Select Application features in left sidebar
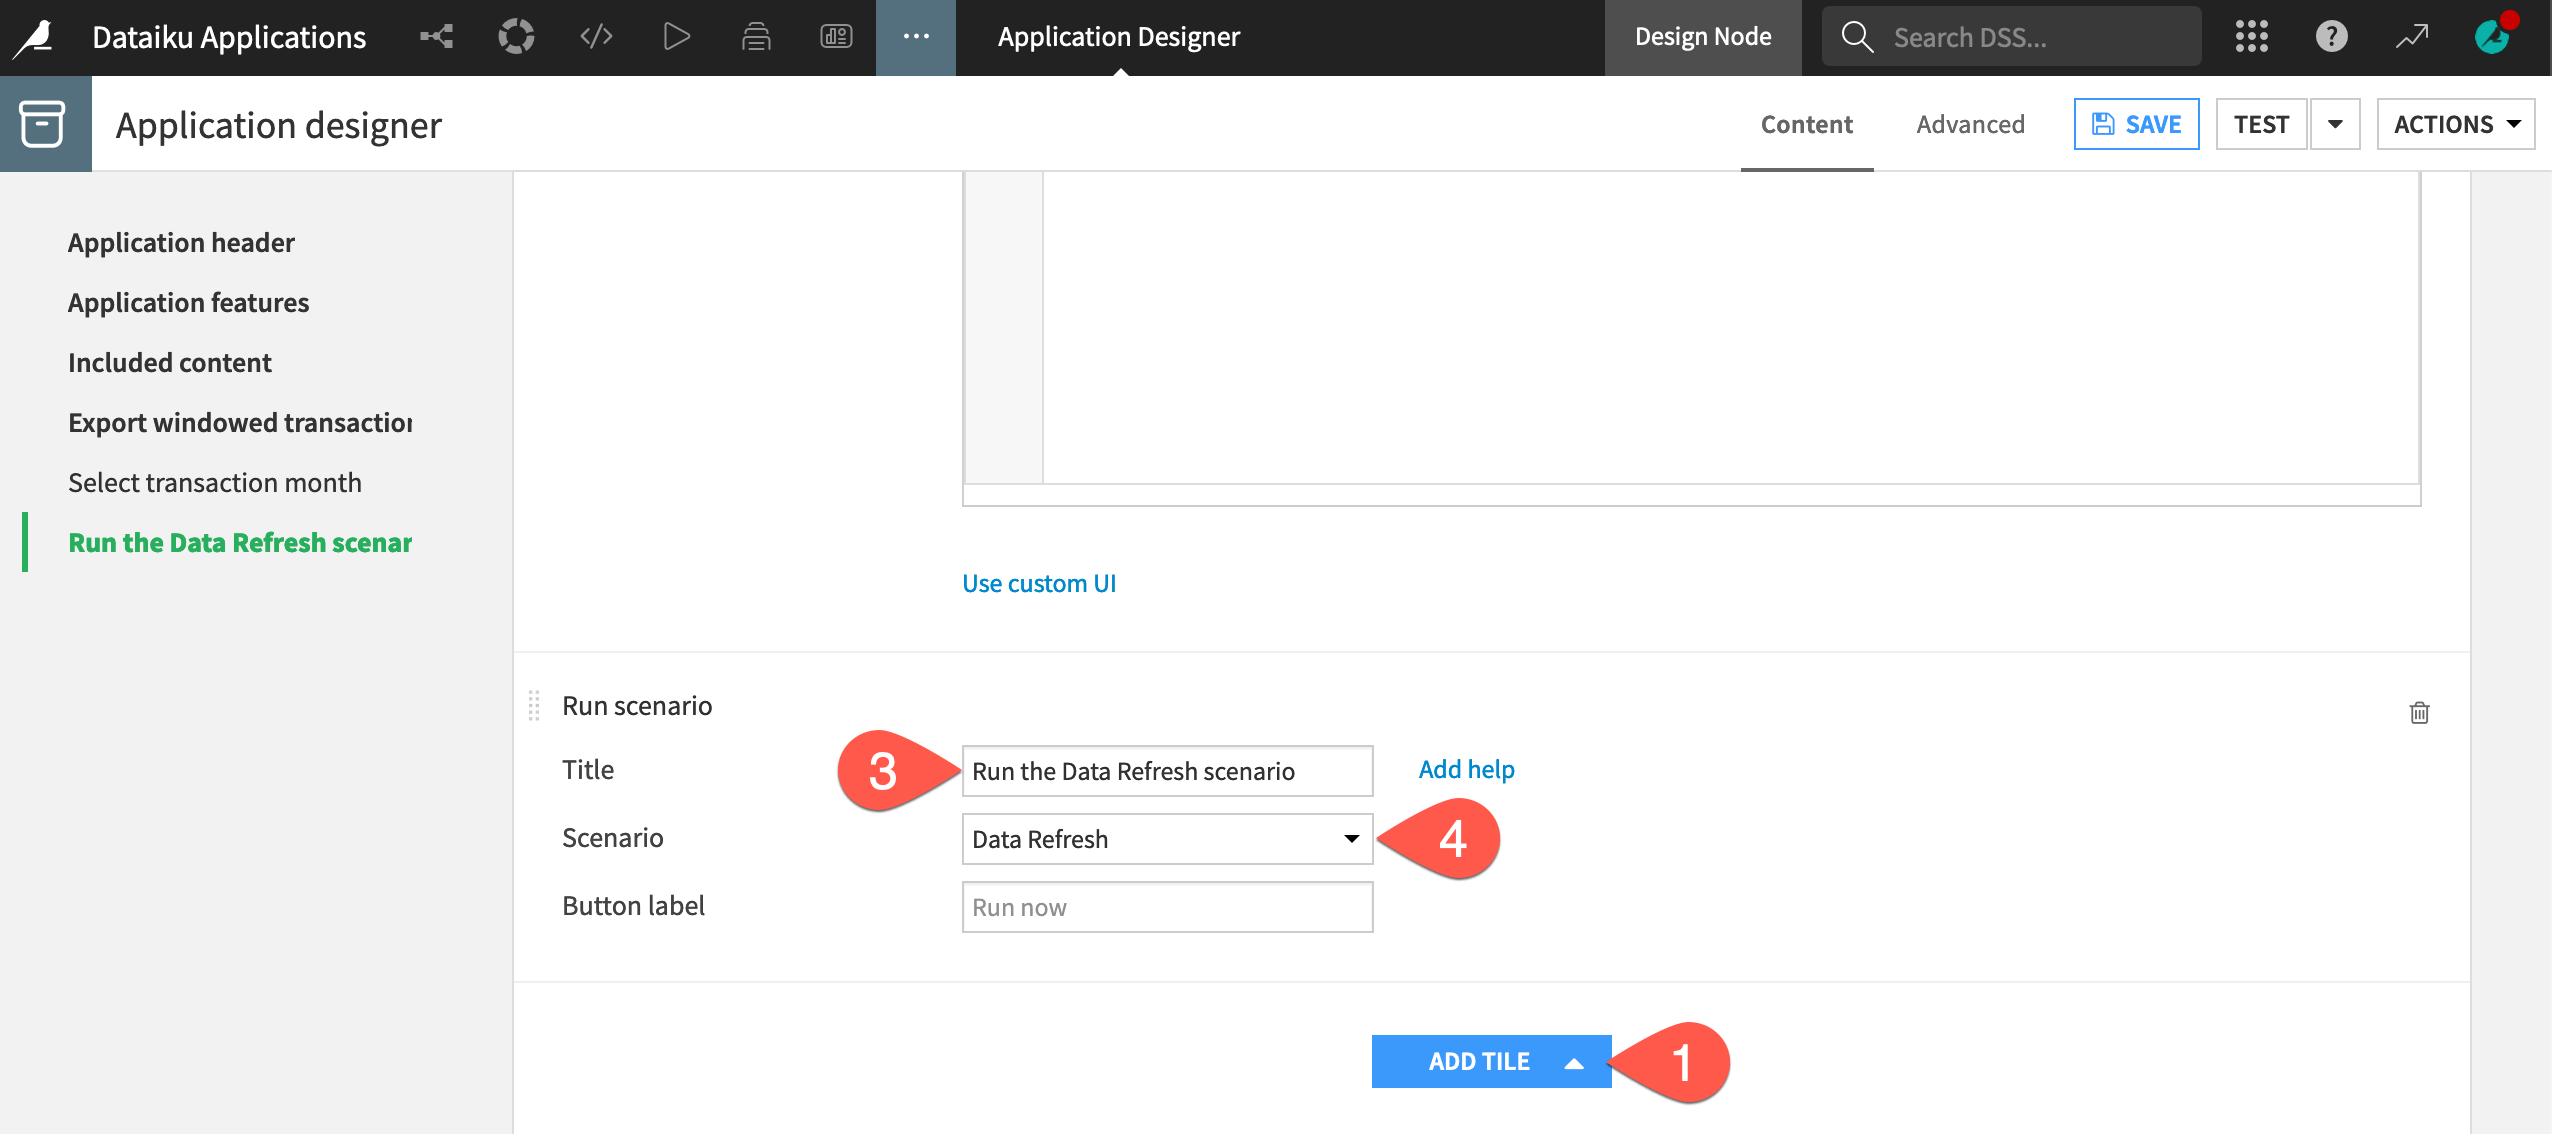The width and height of the screenshot is (2552, 1134). pyautogui.click(x=188, y=302)
